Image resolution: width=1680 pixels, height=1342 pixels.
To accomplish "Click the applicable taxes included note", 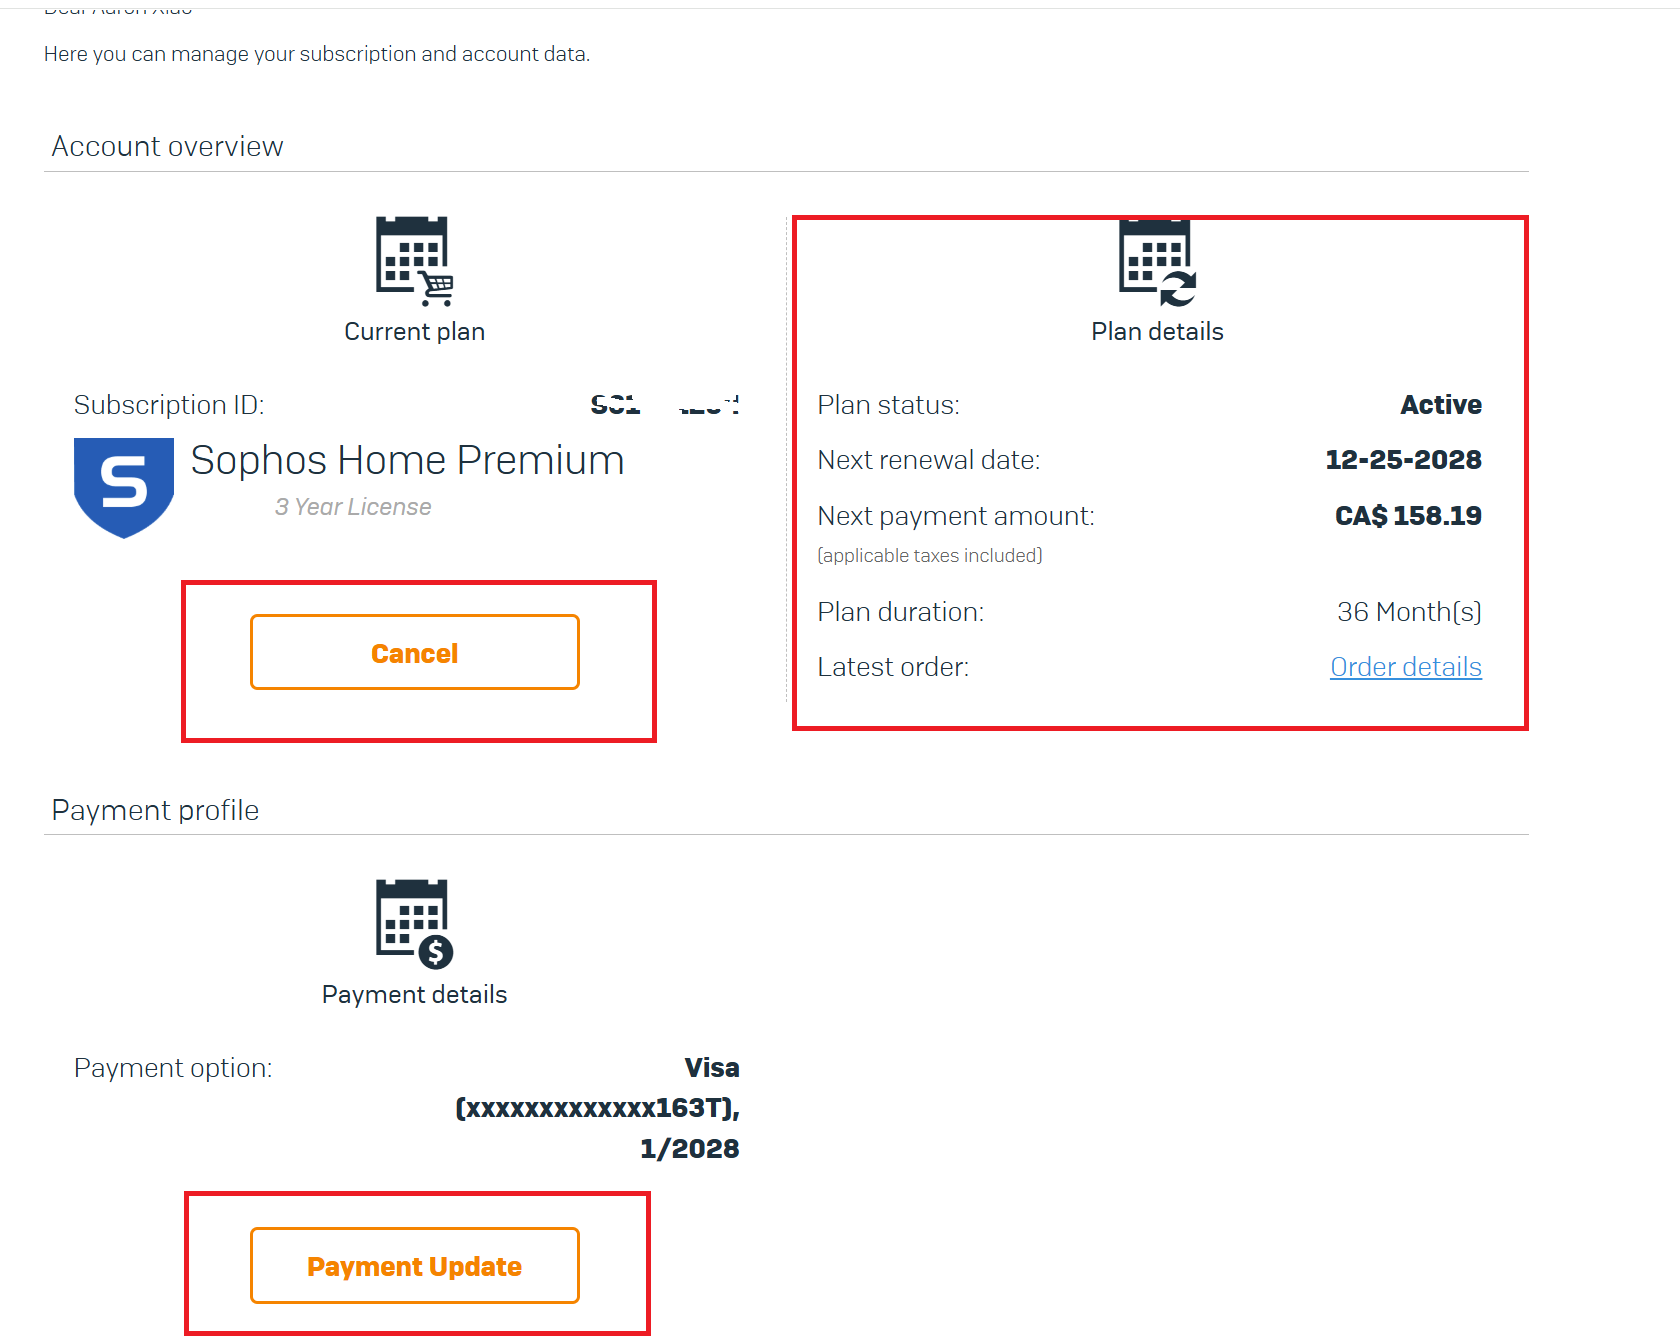I will pyautogui.click(x=930, y=555).
